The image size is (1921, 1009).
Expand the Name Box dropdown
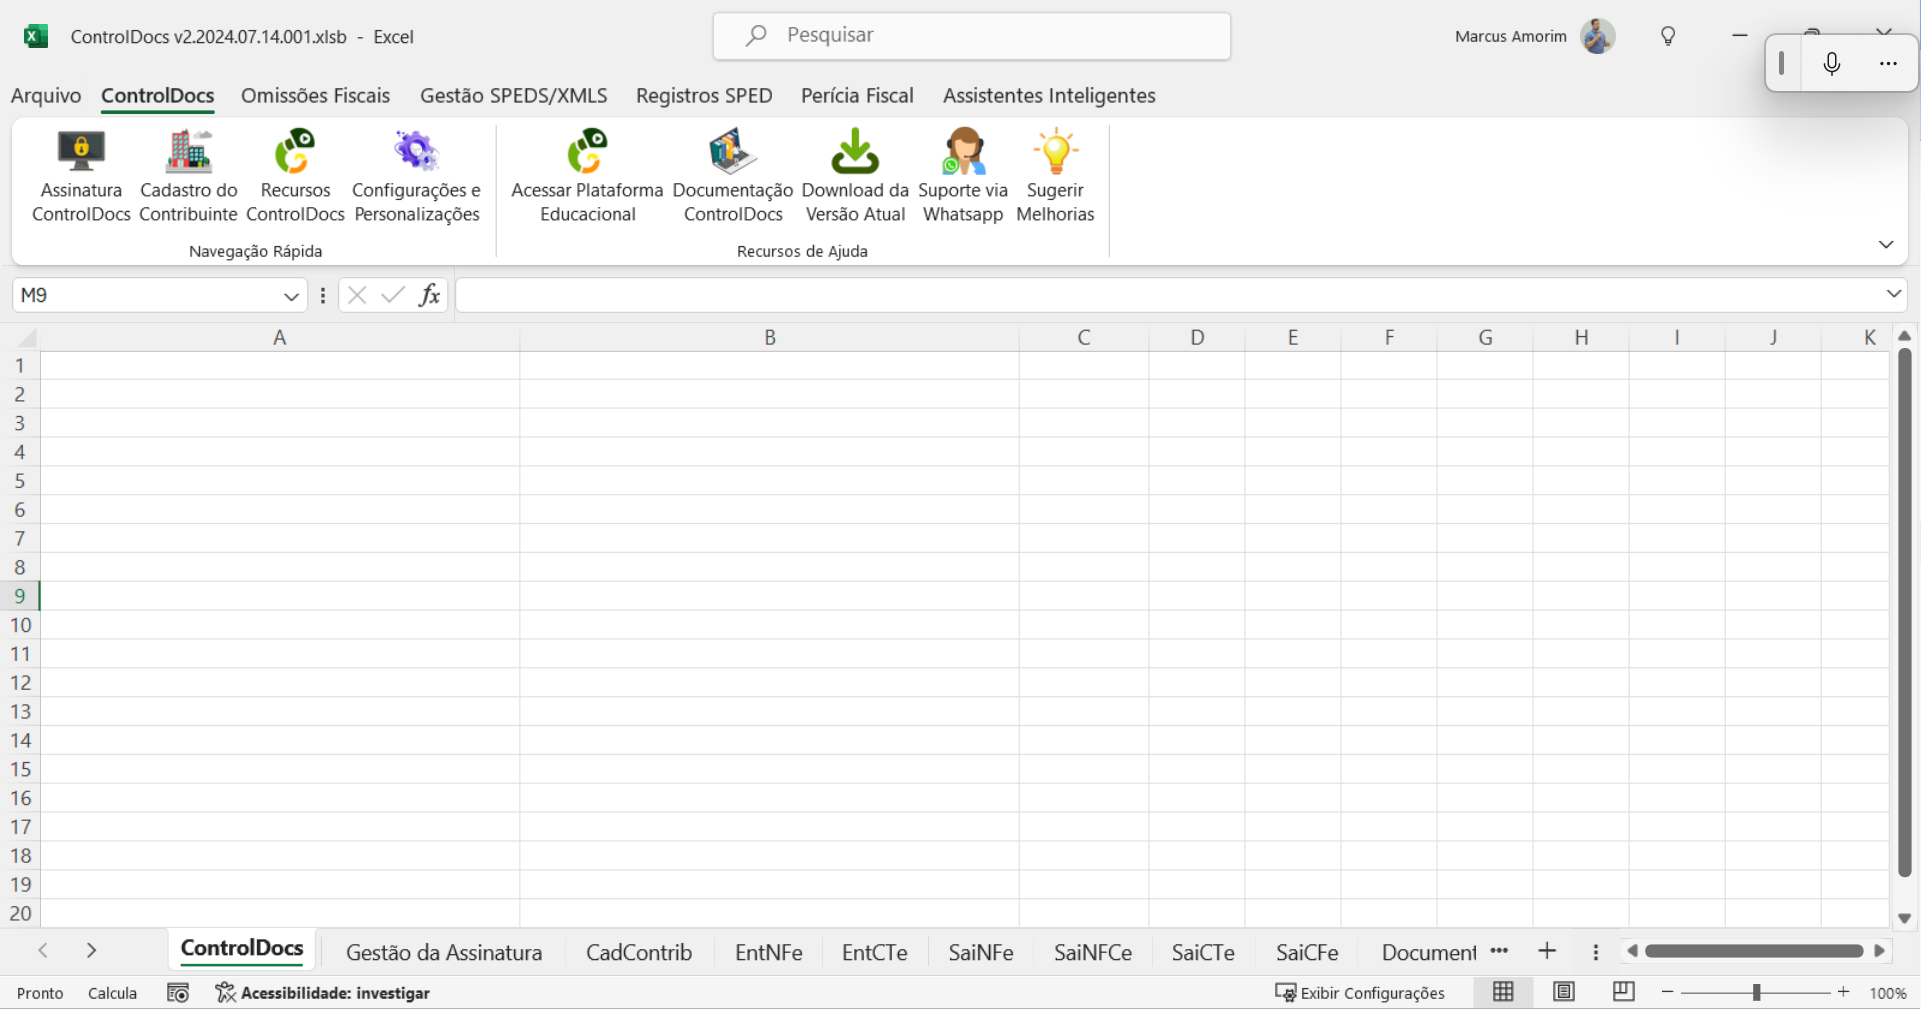(x=291, y=296)
